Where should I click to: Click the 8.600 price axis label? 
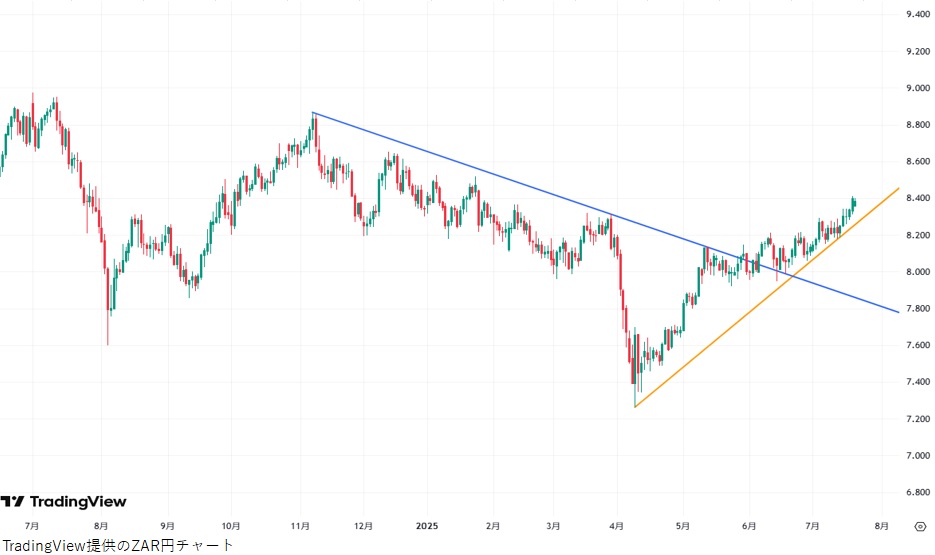point(918,162)
